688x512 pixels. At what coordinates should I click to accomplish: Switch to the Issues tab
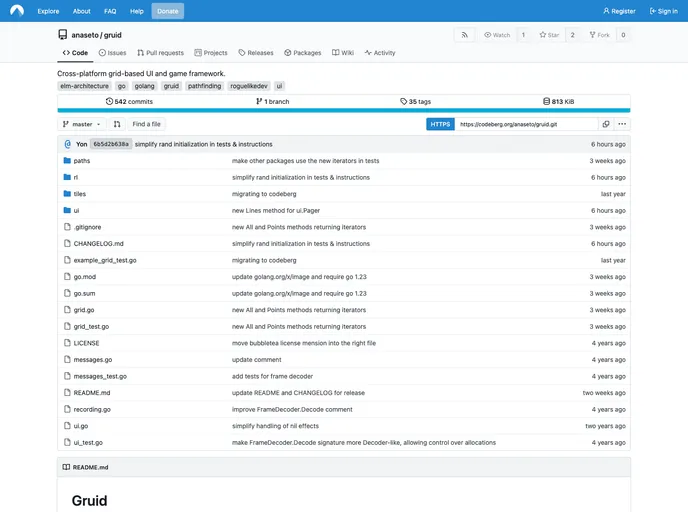point(112,53)
